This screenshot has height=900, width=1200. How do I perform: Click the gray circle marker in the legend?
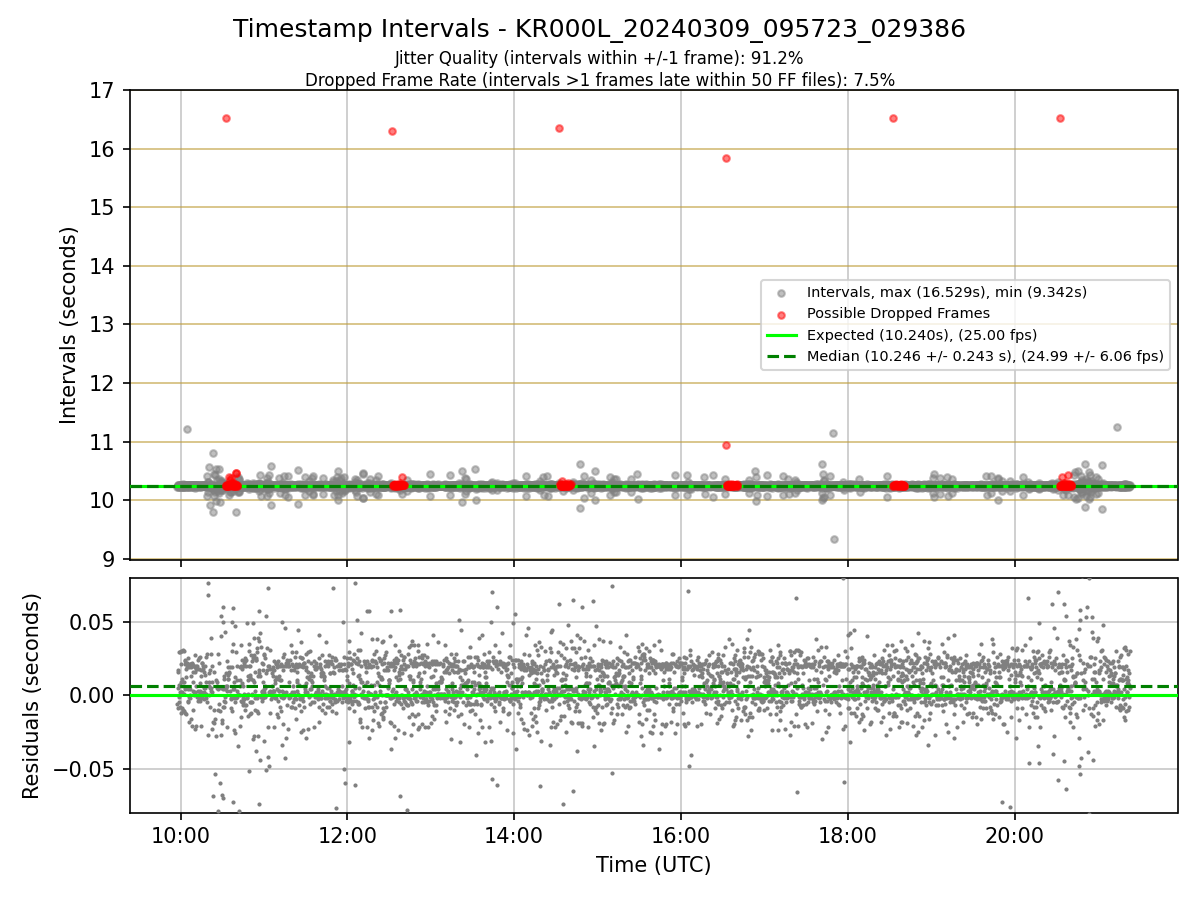[x=781, y=293]
